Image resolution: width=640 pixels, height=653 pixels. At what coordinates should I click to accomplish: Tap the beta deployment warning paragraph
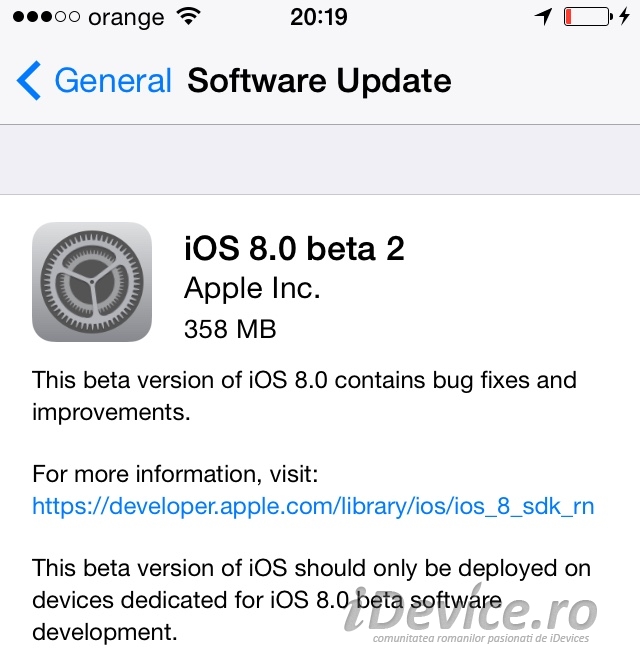311,600
